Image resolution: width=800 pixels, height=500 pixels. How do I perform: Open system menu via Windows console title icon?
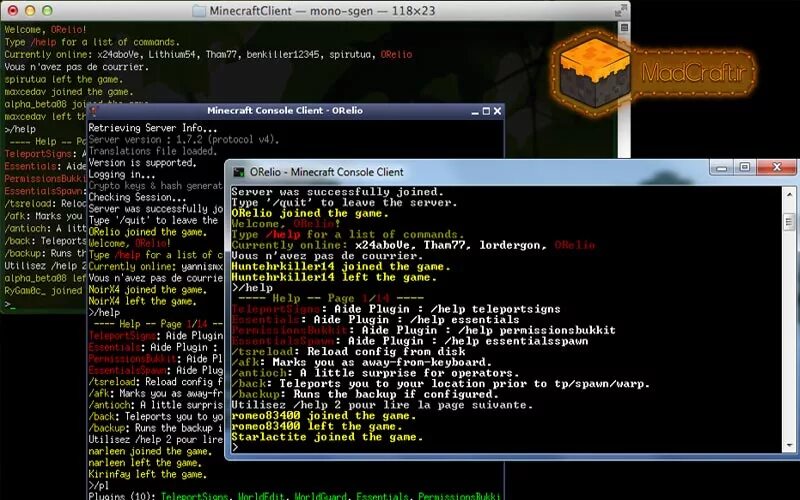[238, 172]
